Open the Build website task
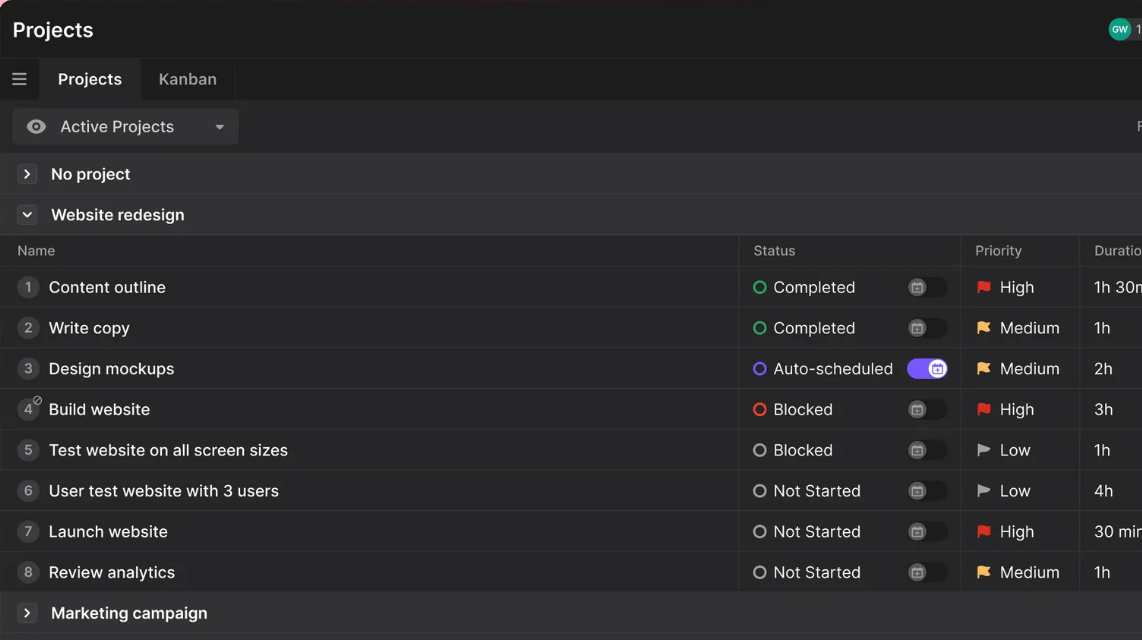Screen dimensions: 1142x640 click(99, 410)
